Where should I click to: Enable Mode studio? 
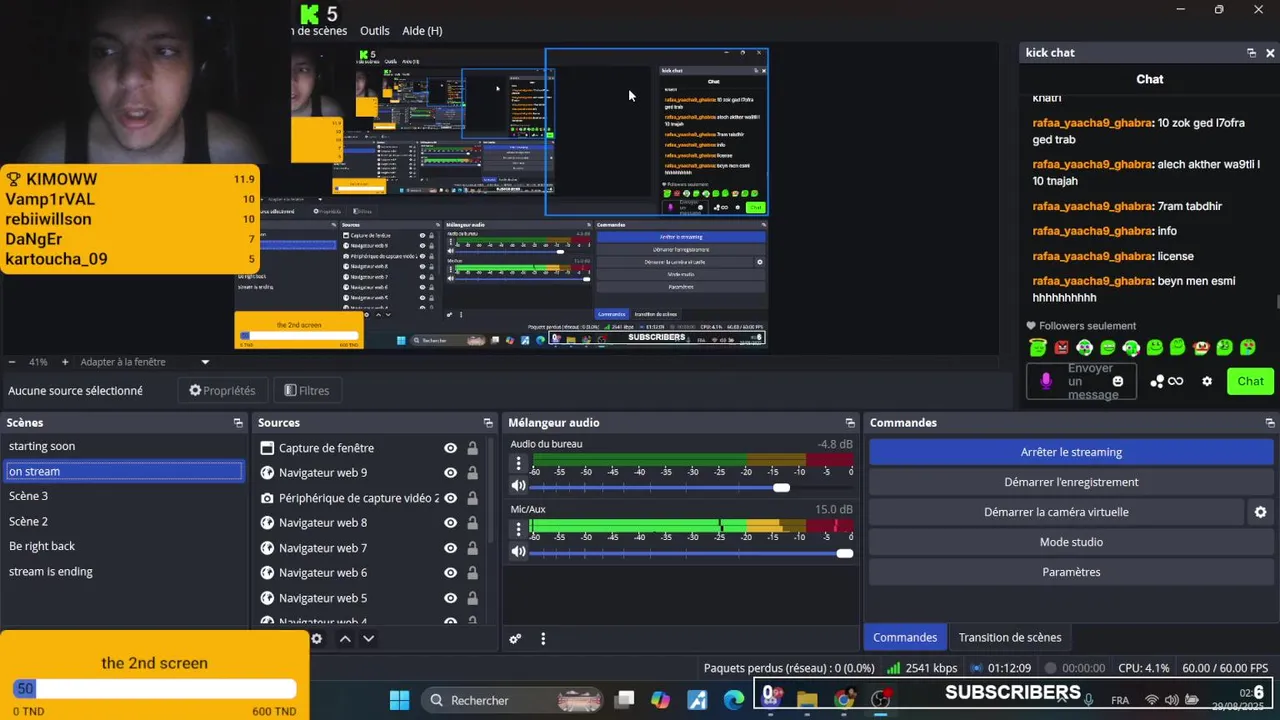pos(1071,542)
